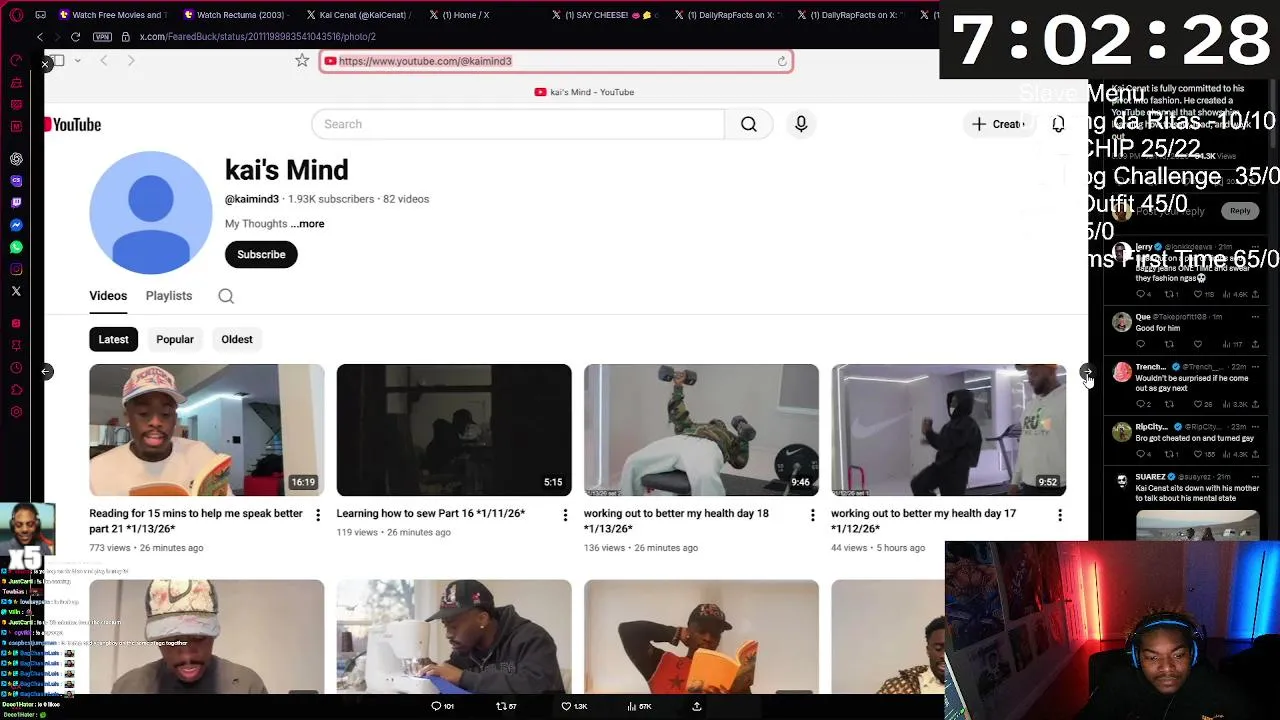Click Reply button in X comments
The width and height of the screenshot is (1280, 720).
click(x=1240, y=211)
